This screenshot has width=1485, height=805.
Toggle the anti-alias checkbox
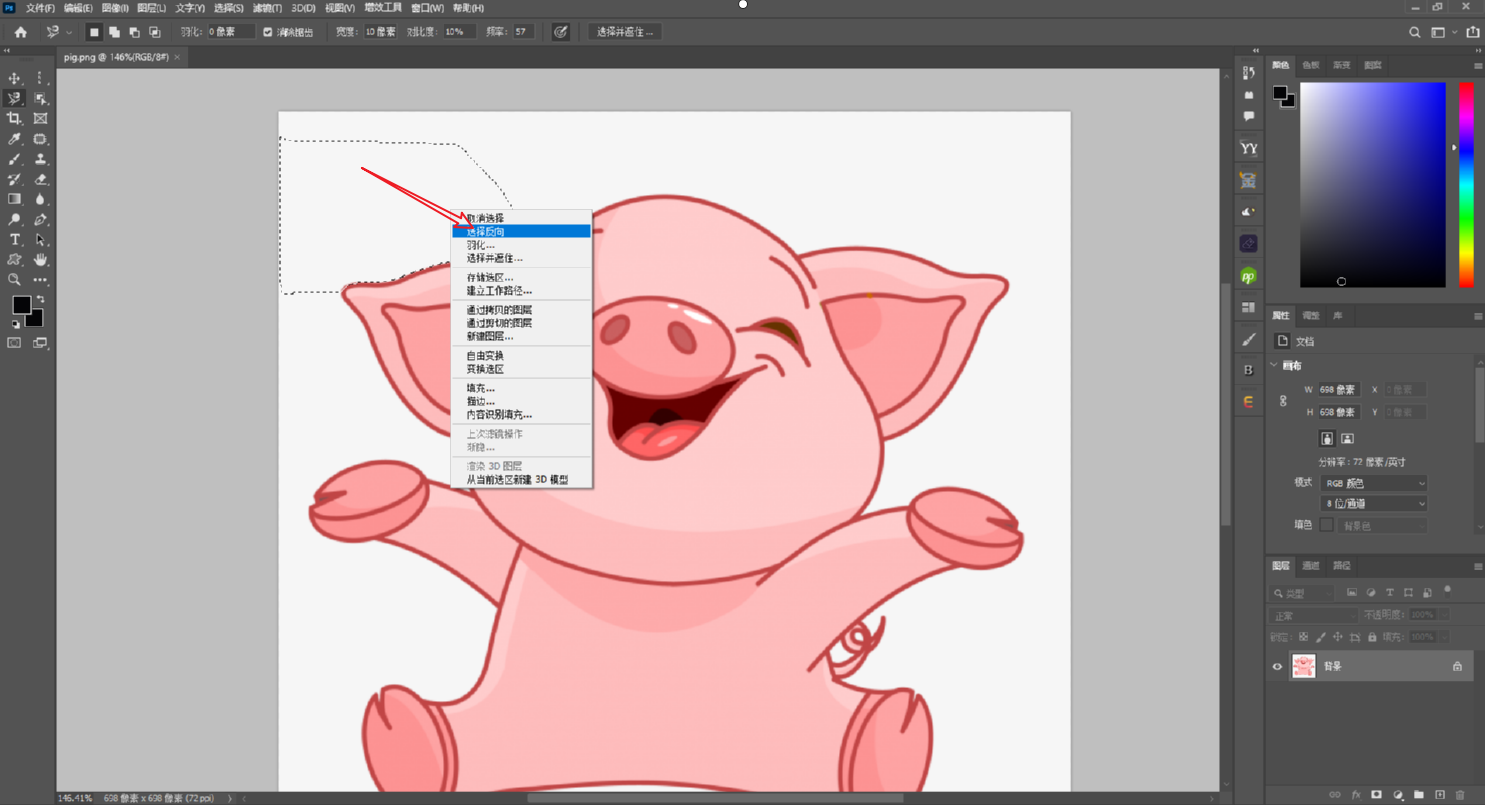tap(267, 32)
